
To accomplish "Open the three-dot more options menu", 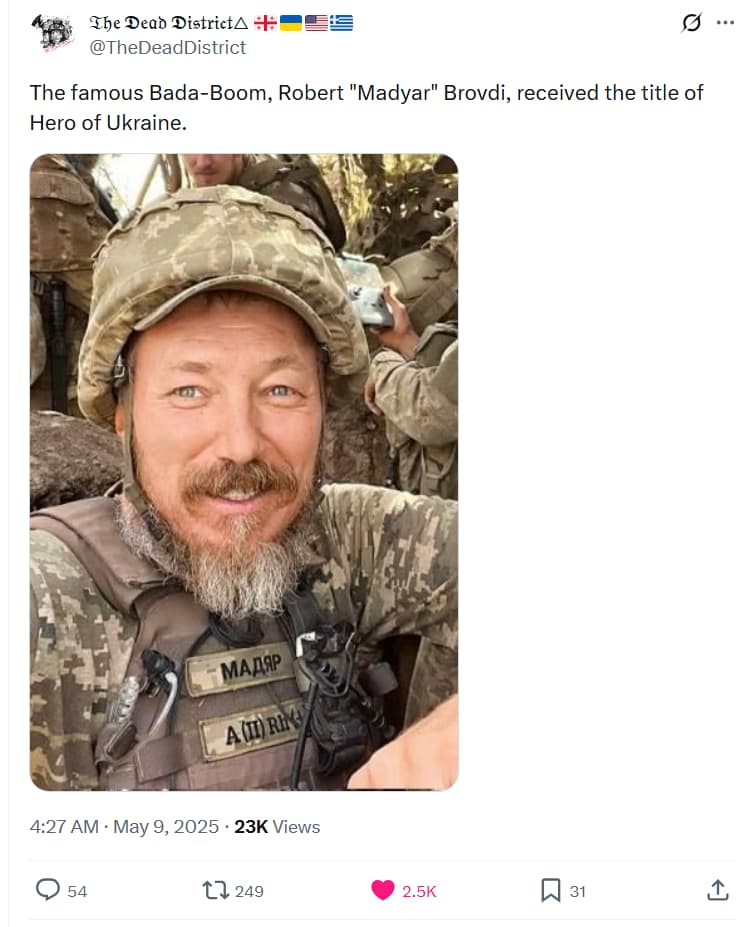I will 725,23.
